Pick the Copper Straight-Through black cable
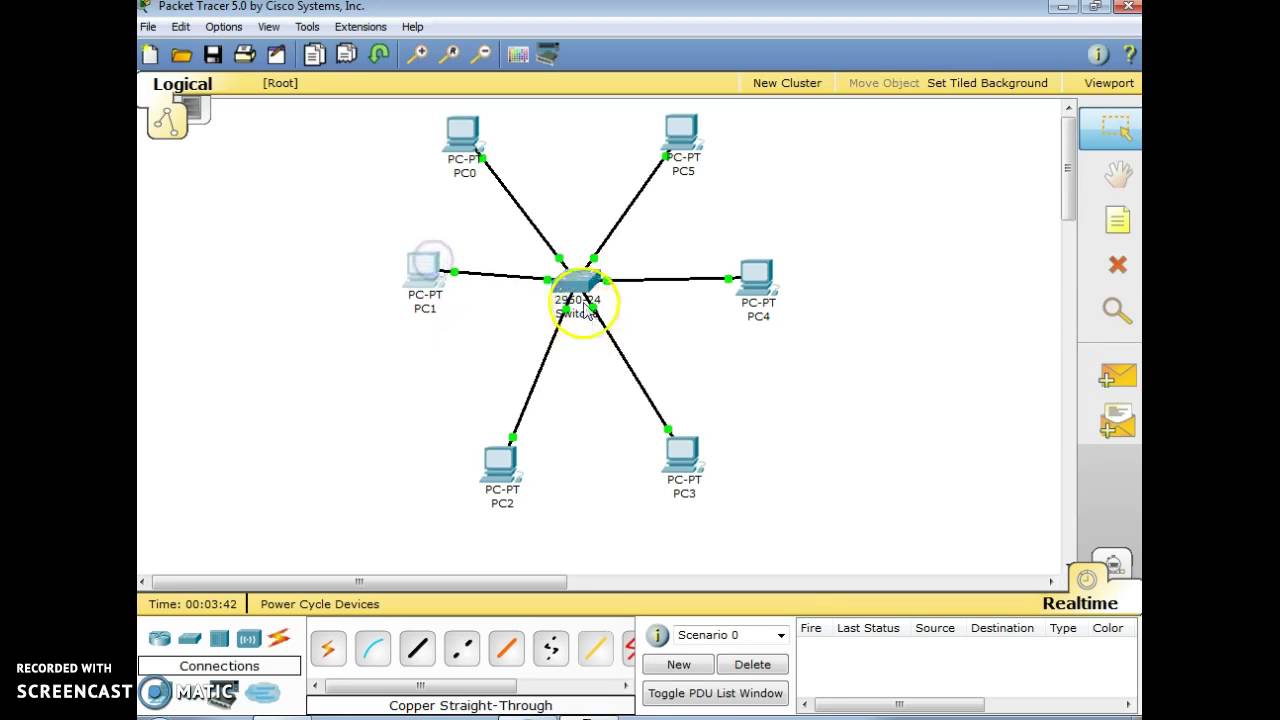Screen dimensions: 1280x720 coord(417,649)
